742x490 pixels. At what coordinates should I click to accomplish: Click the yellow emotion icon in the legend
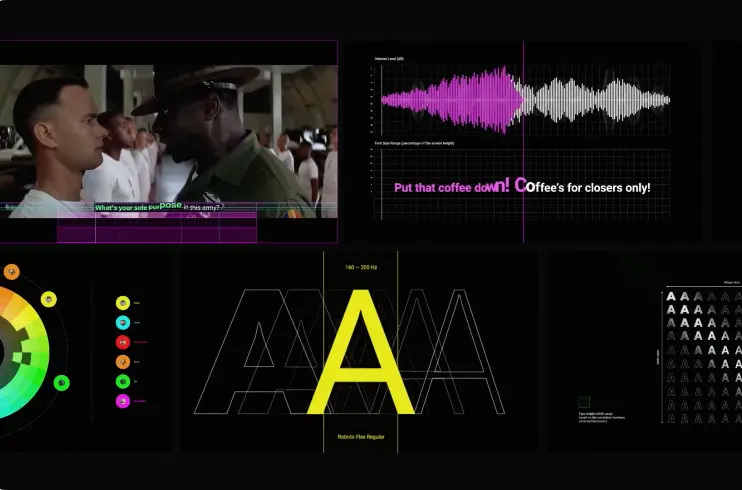pos(122,302)
